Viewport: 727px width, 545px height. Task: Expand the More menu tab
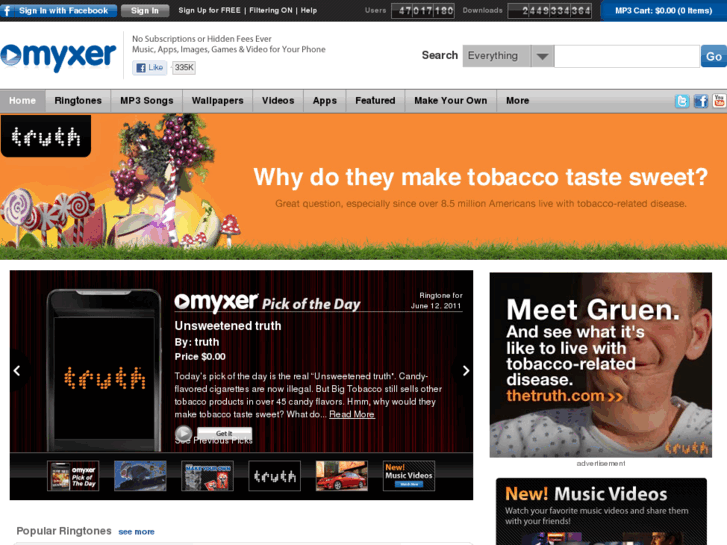(517, 101)
